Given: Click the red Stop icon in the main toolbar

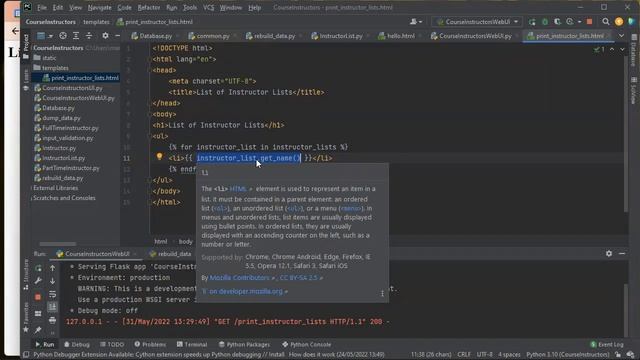Looking at the screenshot, I should [x=589, y=22].
